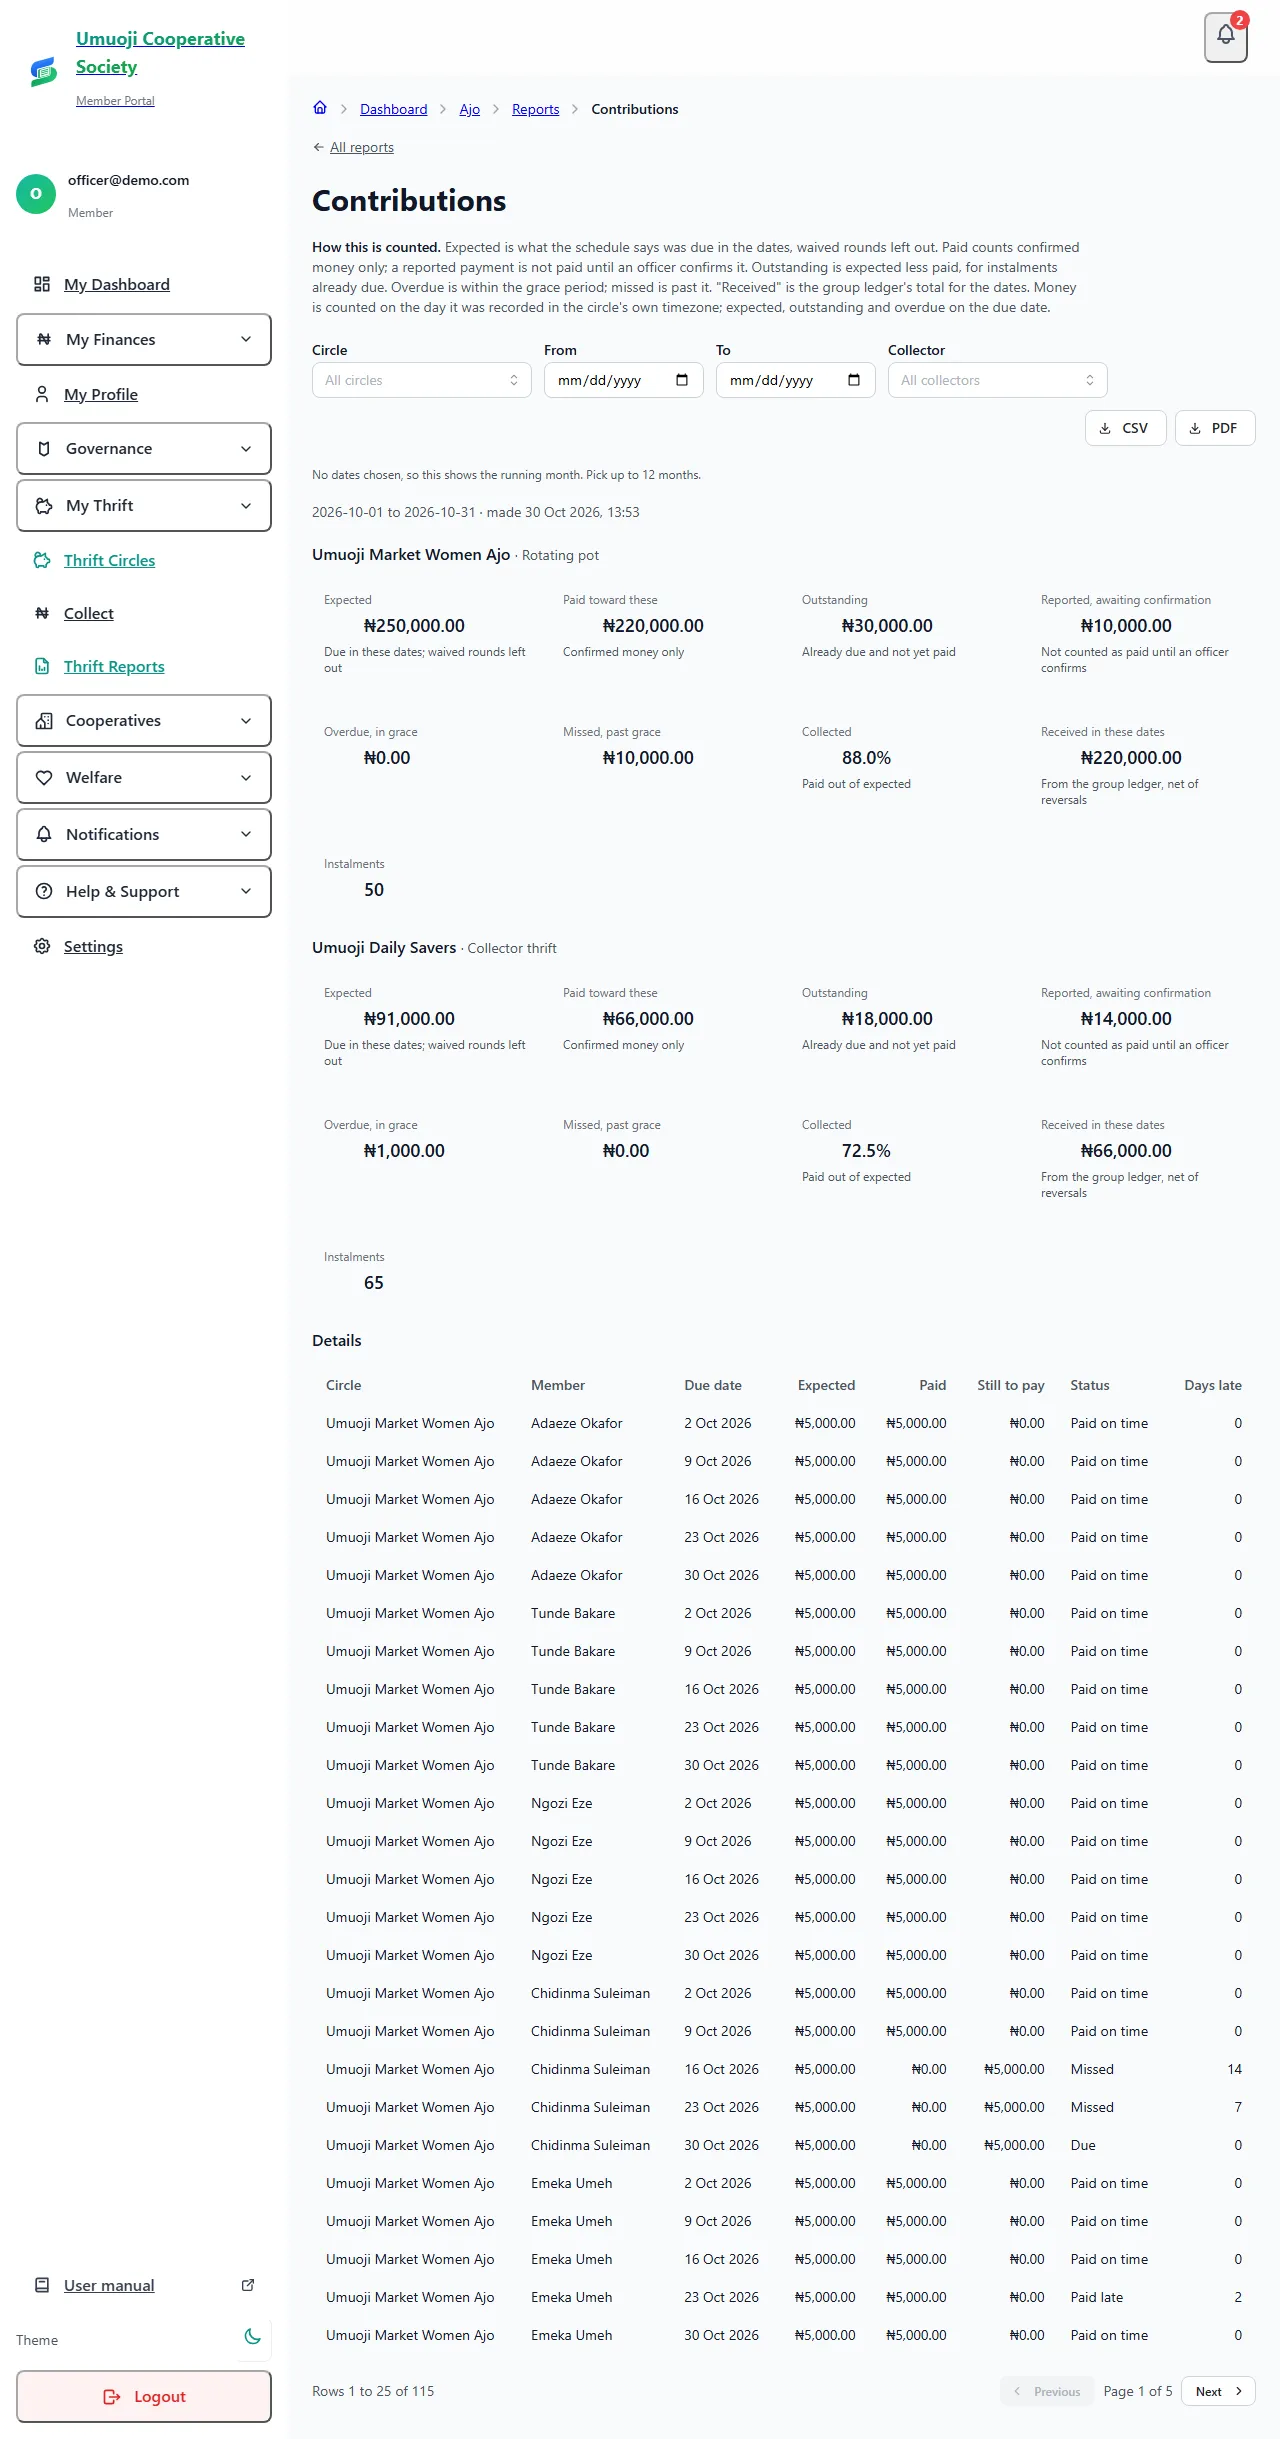
Task: Click the Umuoji Cooperative logo icon
Action: pos(43,71)
